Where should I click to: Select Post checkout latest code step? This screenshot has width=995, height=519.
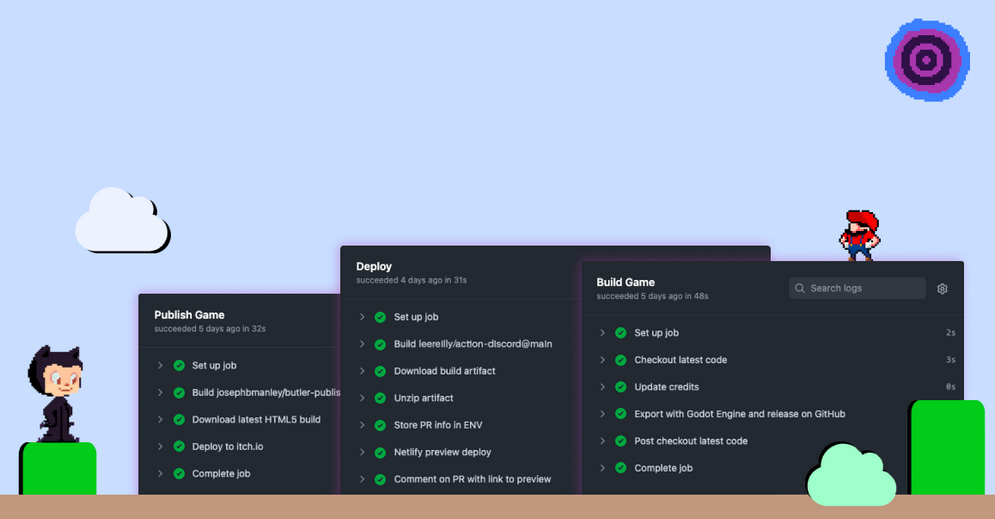[x=690, y=441]
